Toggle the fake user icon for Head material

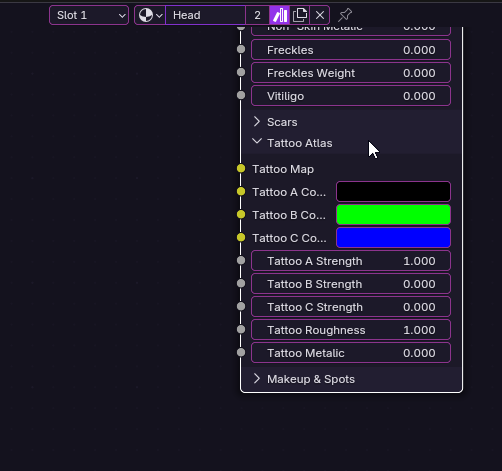point(279,15)
